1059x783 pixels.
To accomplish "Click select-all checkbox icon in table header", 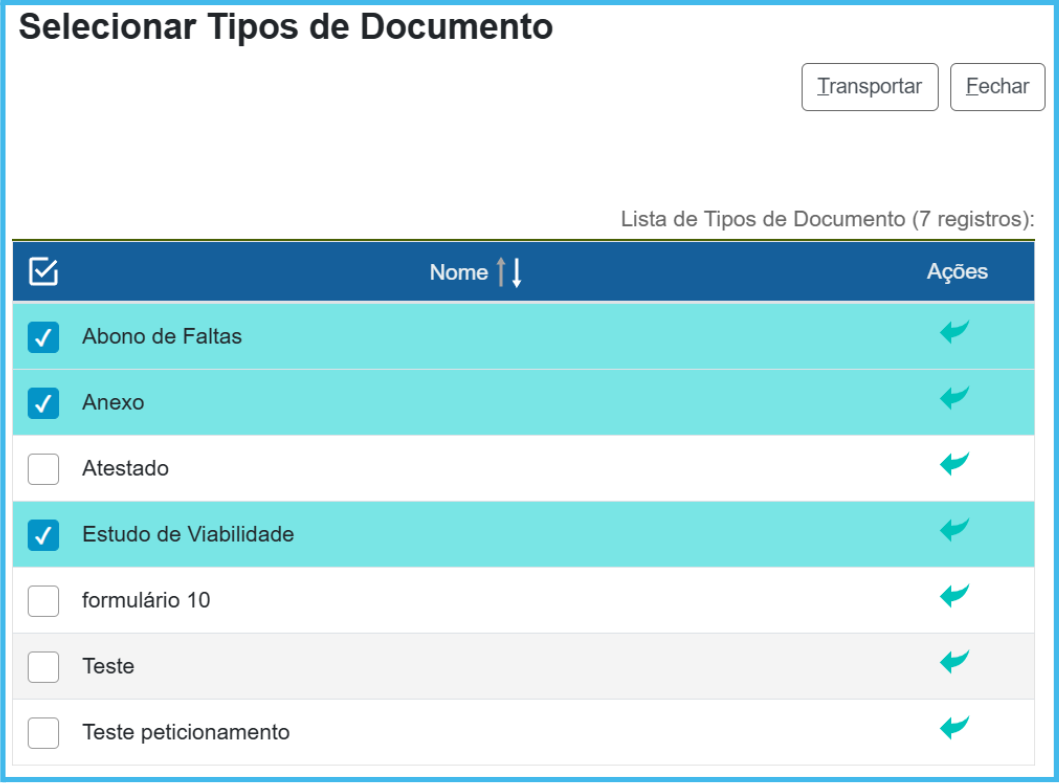I will pyautogui.click(x=44, y=271).
